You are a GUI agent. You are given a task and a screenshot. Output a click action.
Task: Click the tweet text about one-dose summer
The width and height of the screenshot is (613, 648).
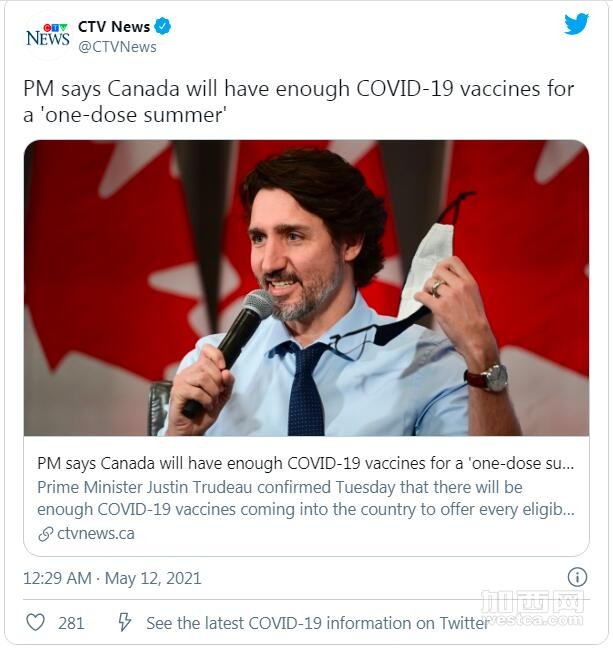coord(298,102)
